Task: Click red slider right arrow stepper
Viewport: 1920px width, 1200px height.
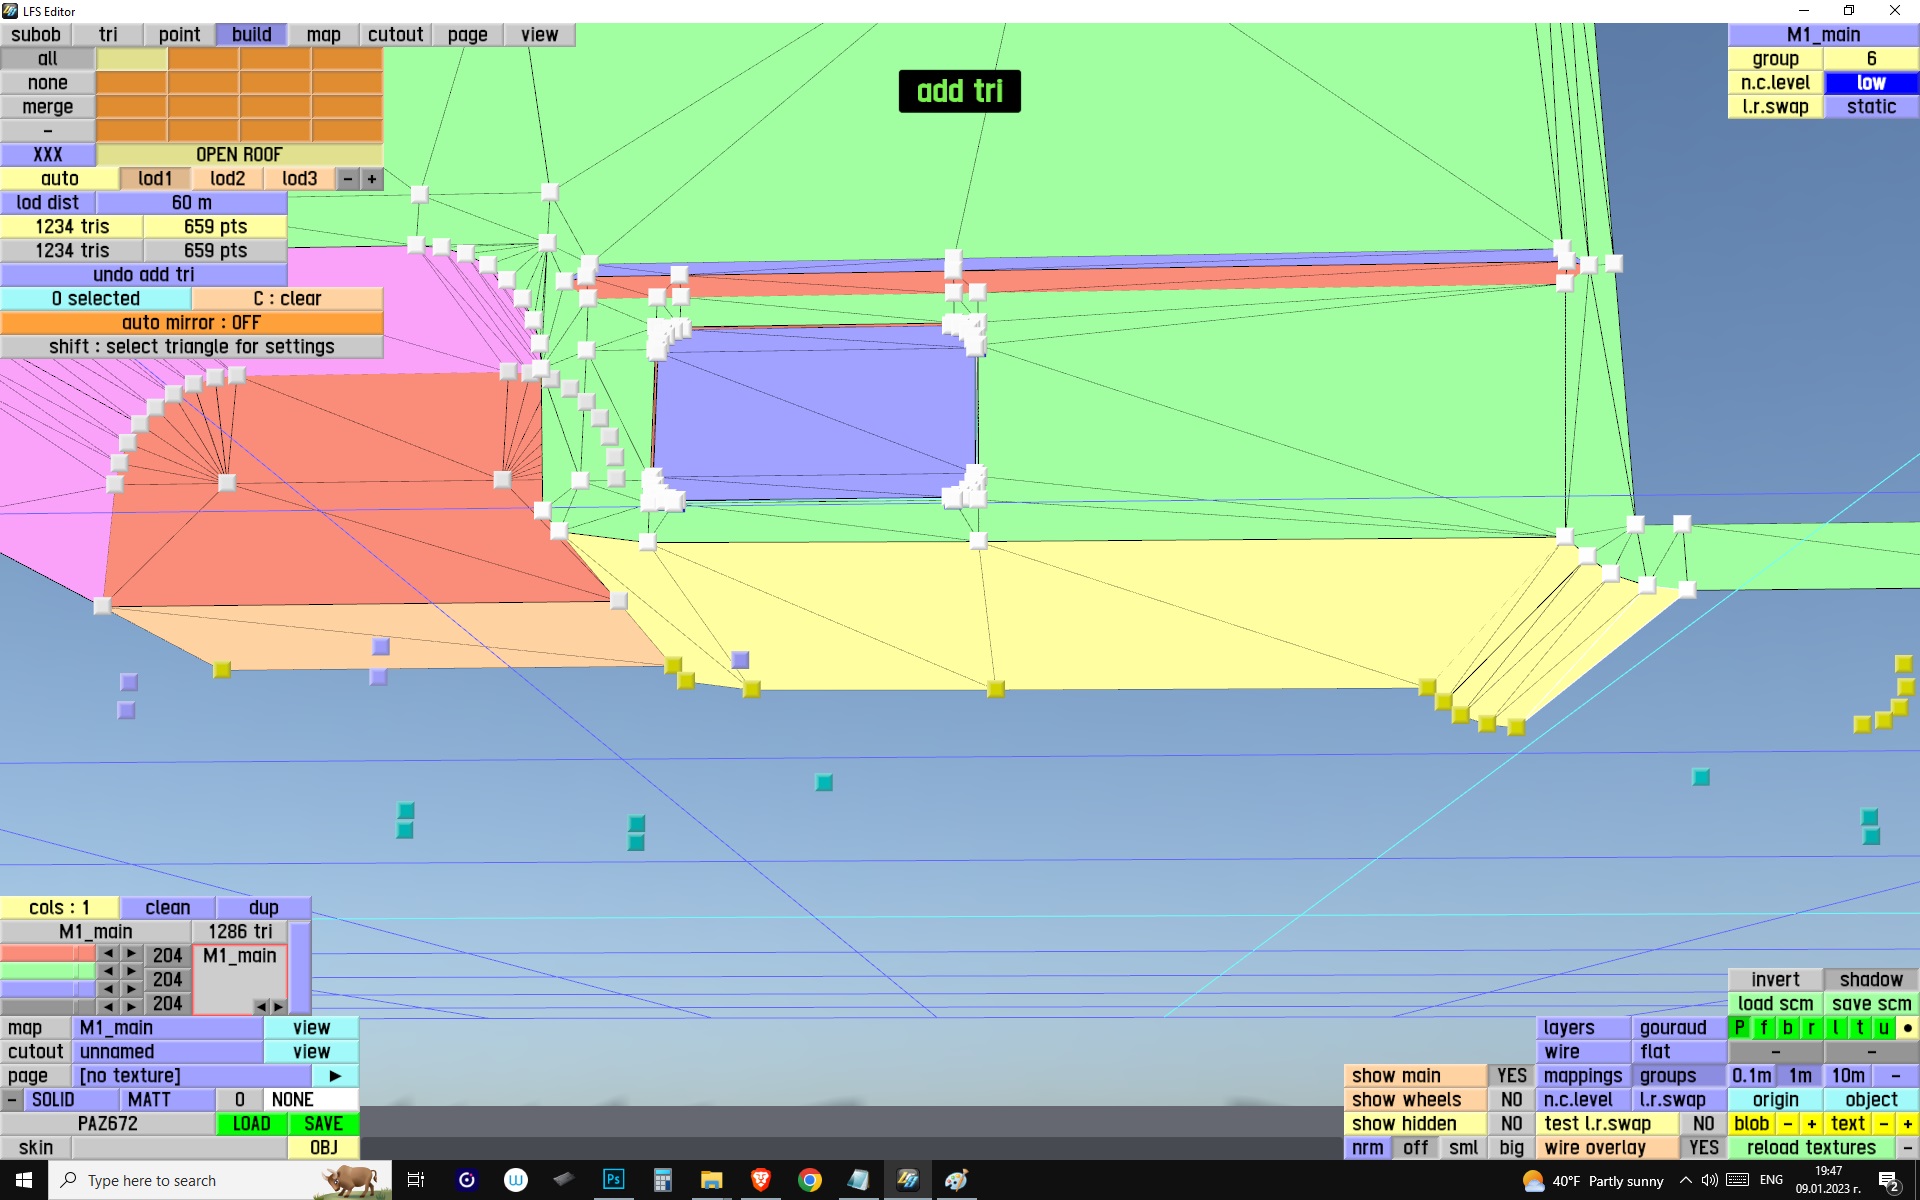Action: coord(131,953)
